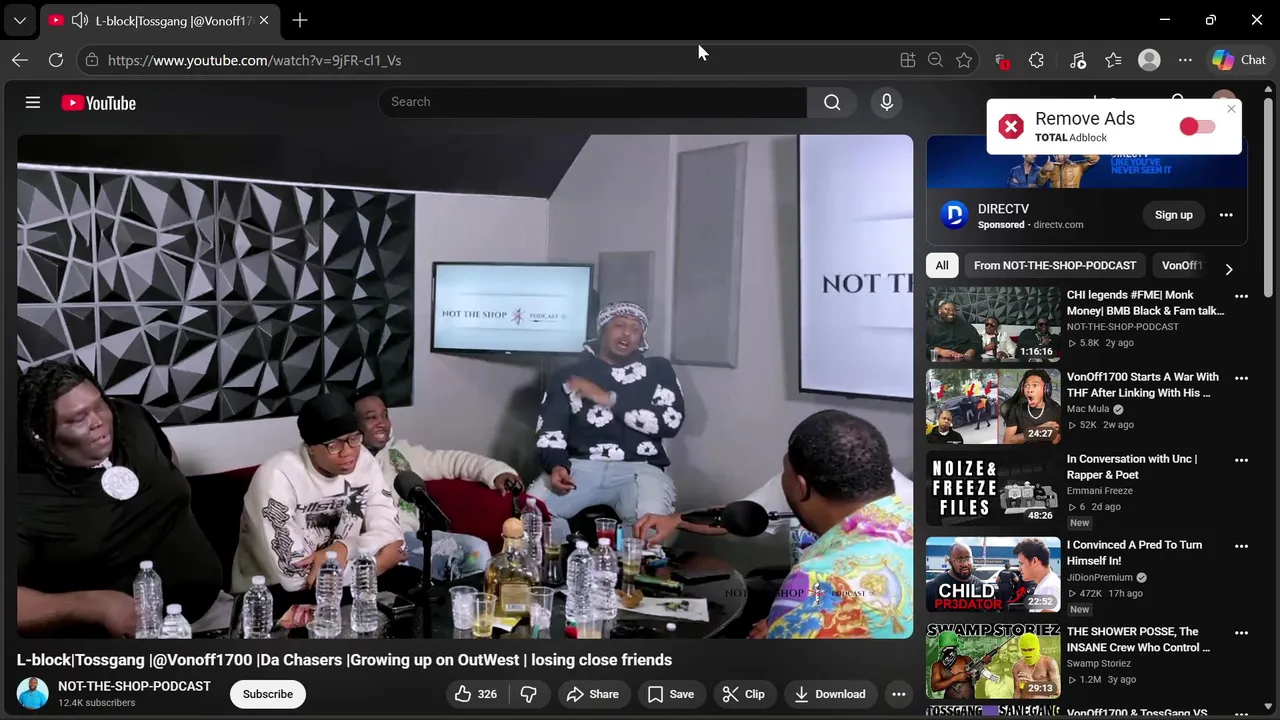1280x720 pixels.
Task: Dislike the video with thumbs down
Action: [x=529, y=694]
